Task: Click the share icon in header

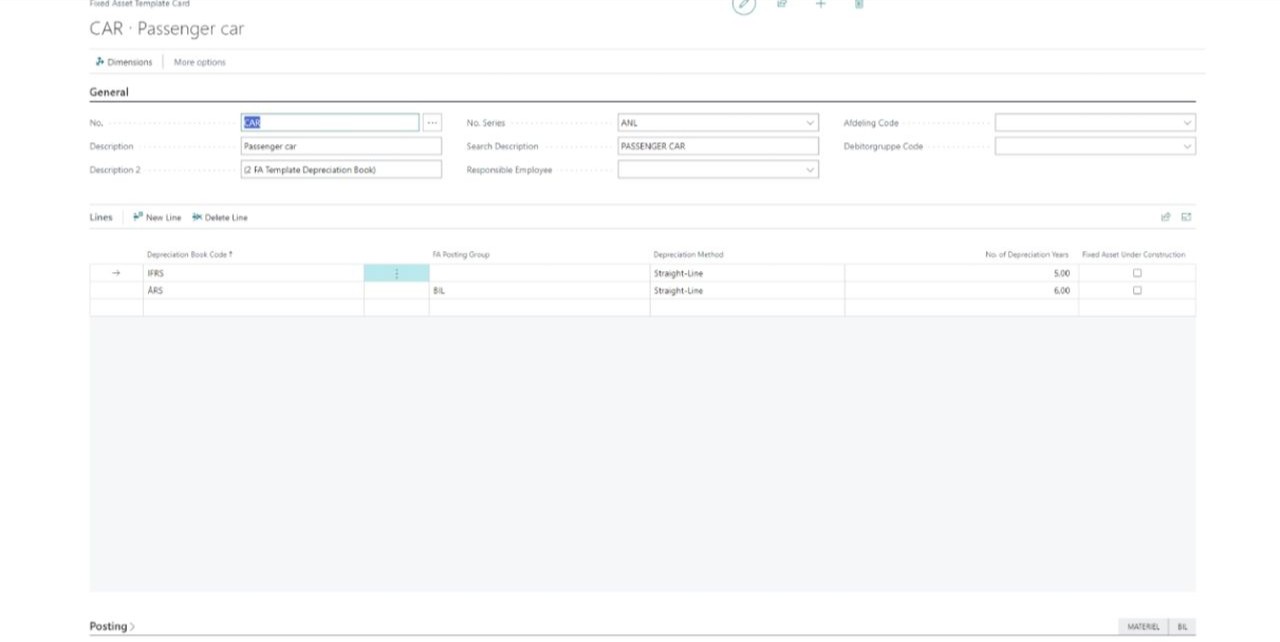Action: pos(782,5)
